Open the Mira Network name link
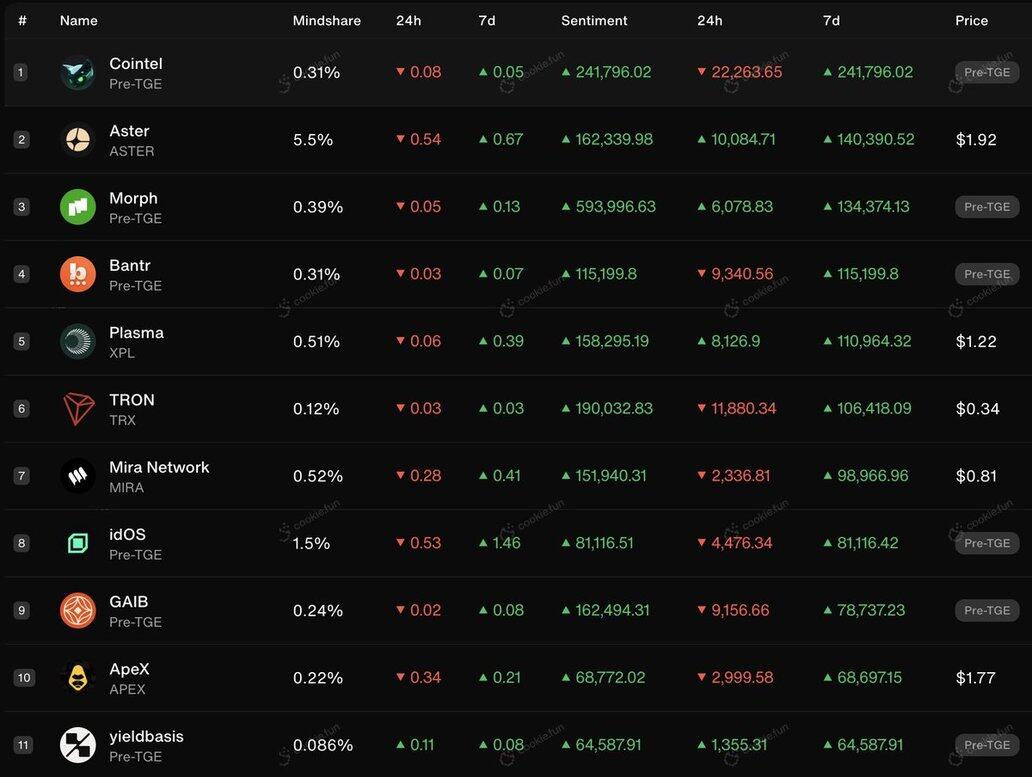 tap(159, 467)
